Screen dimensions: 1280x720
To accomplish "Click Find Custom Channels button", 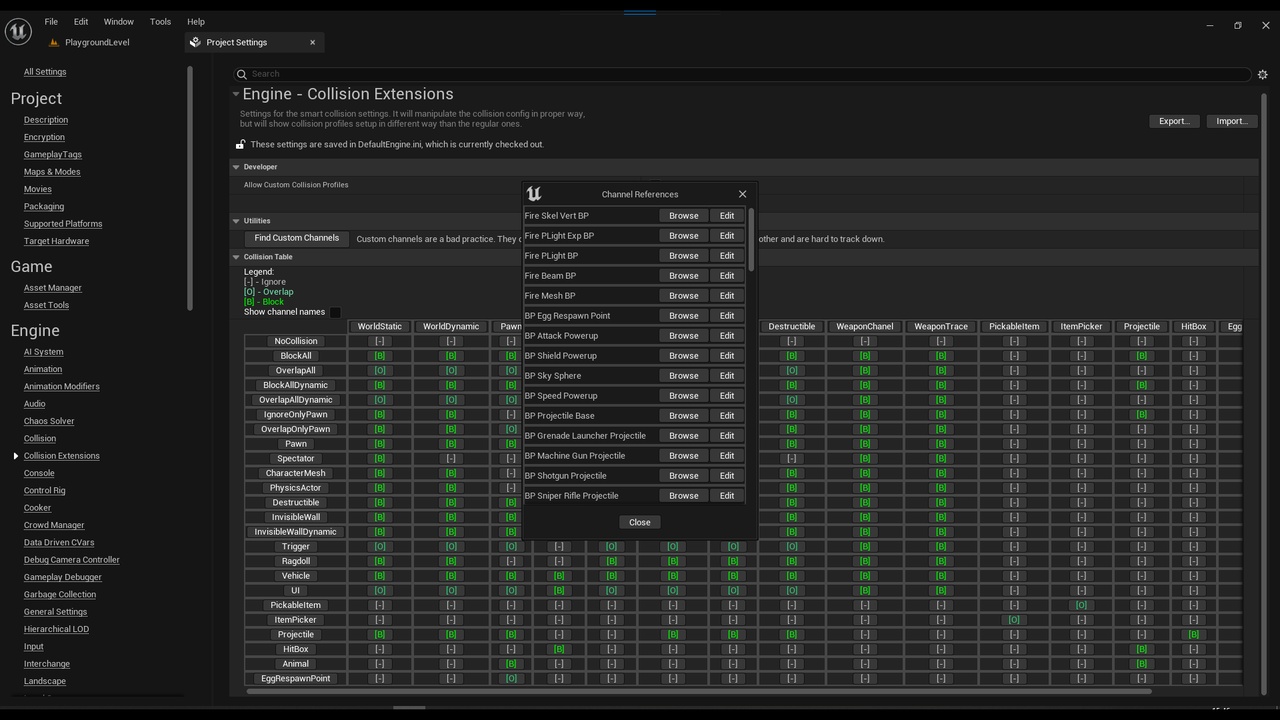I will point(296,238).
